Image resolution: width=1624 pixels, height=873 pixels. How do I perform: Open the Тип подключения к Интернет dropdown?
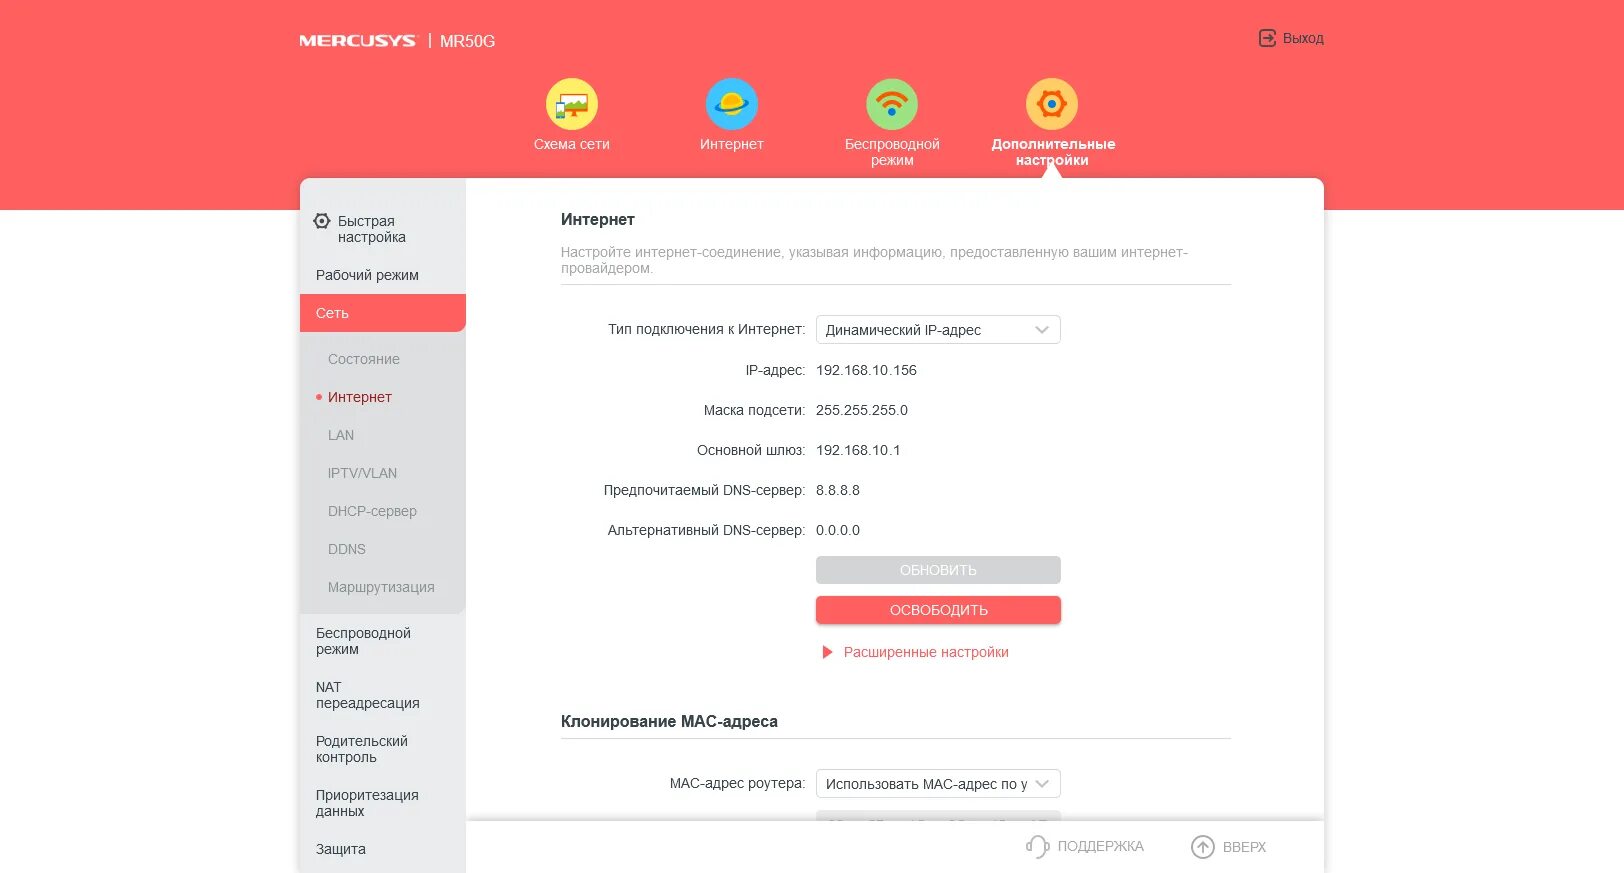[938, 330]
